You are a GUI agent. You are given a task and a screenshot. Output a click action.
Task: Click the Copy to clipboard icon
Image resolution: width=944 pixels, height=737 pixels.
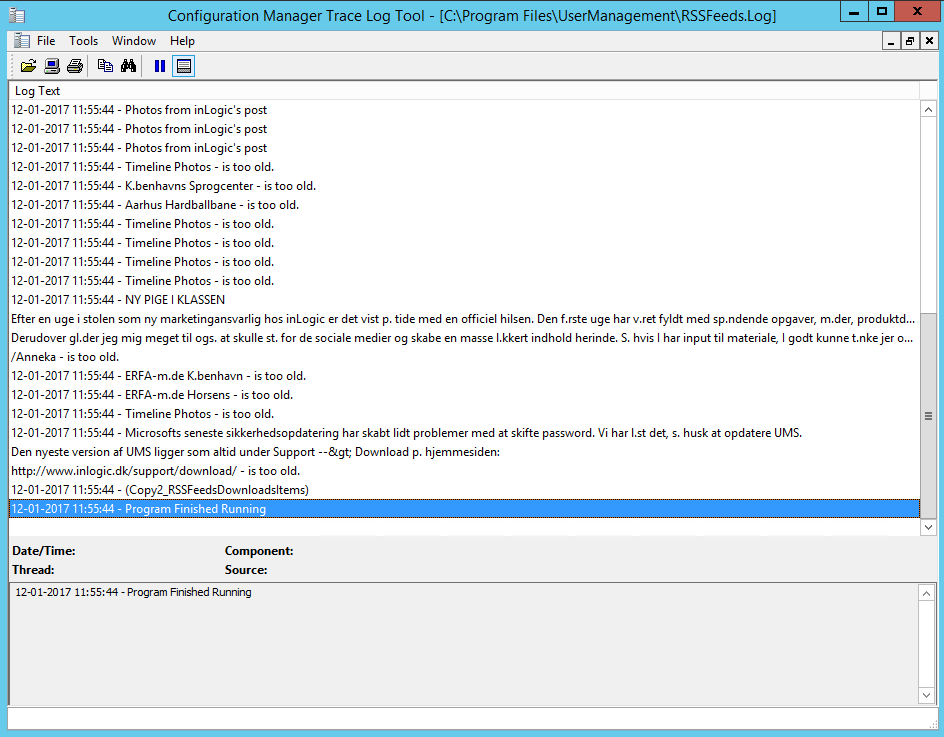pyautogui.click(x=105, y=66)
